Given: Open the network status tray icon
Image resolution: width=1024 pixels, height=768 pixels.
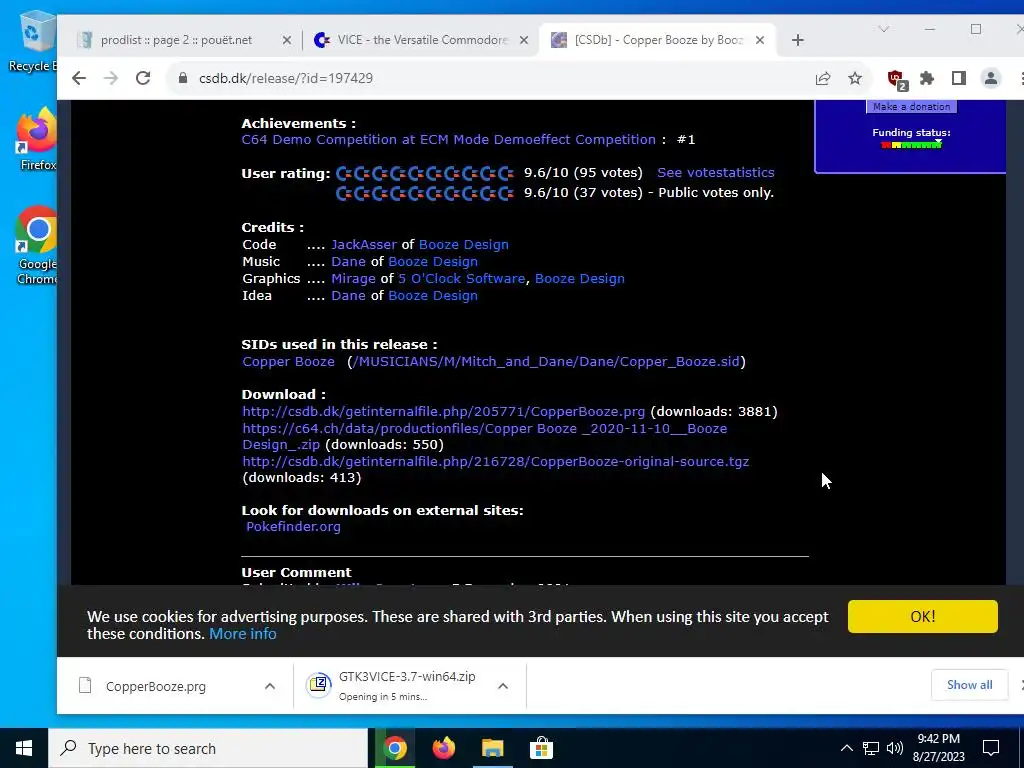Looking at the screenshot, I should [x=871, y=748].
